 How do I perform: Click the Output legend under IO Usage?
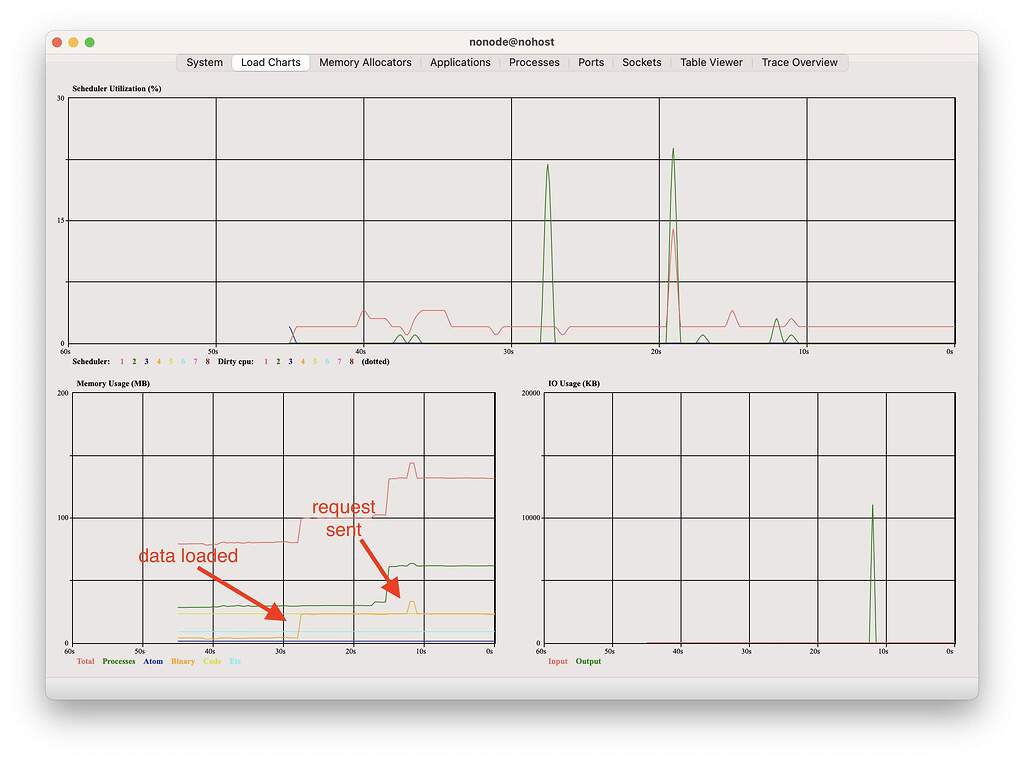point(588,661)
